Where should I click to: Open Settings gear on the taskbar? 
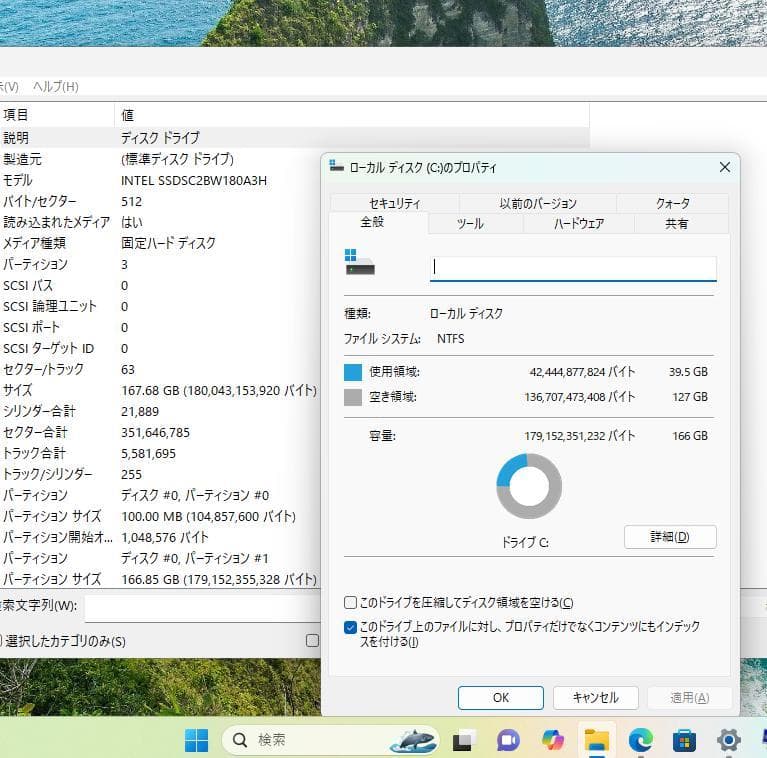728,740
